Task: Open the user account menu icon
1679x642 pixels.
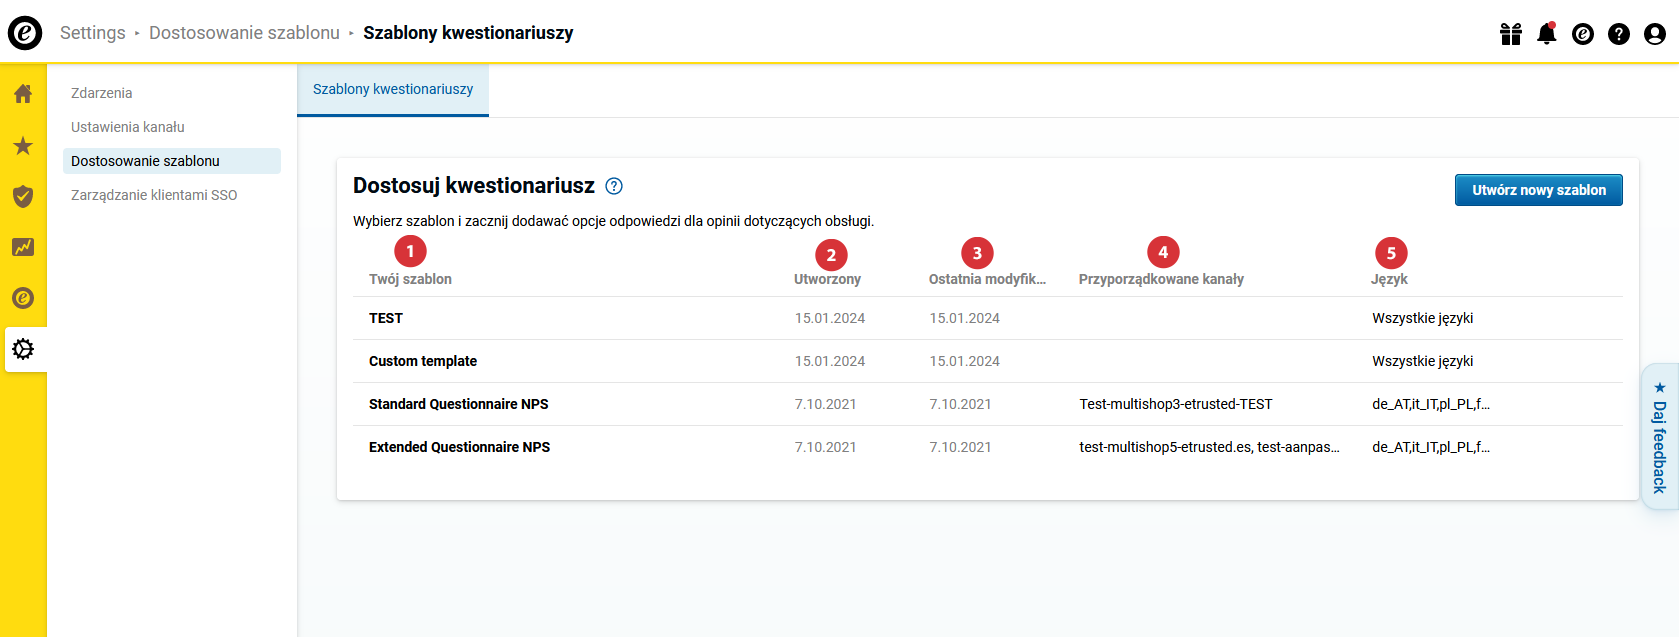Action: click(x=1655, y=34)
